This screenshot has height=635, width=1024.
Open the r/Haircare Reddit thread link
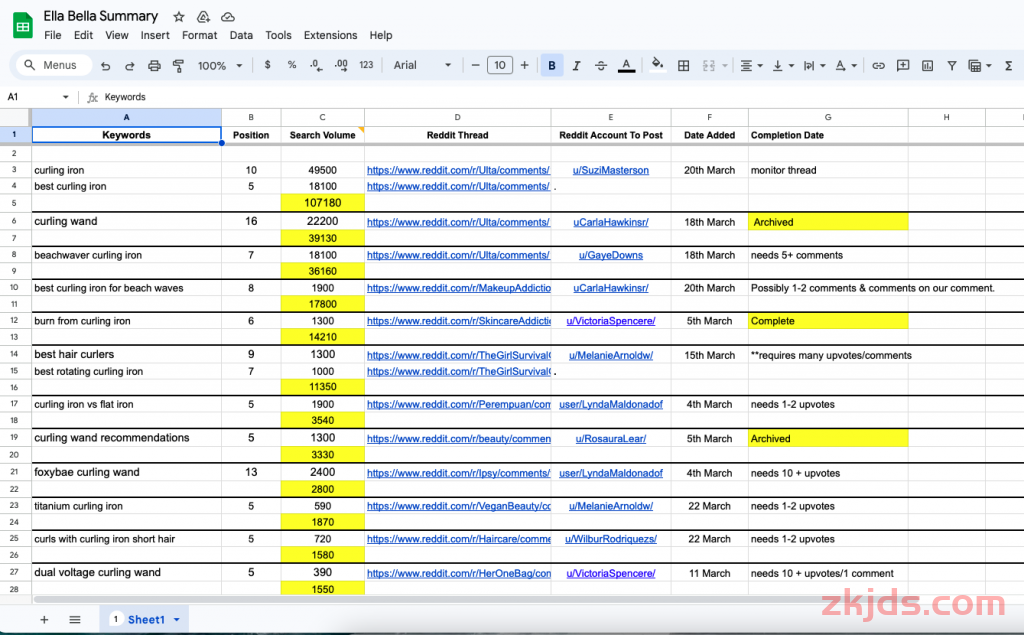tap(458, 539)
